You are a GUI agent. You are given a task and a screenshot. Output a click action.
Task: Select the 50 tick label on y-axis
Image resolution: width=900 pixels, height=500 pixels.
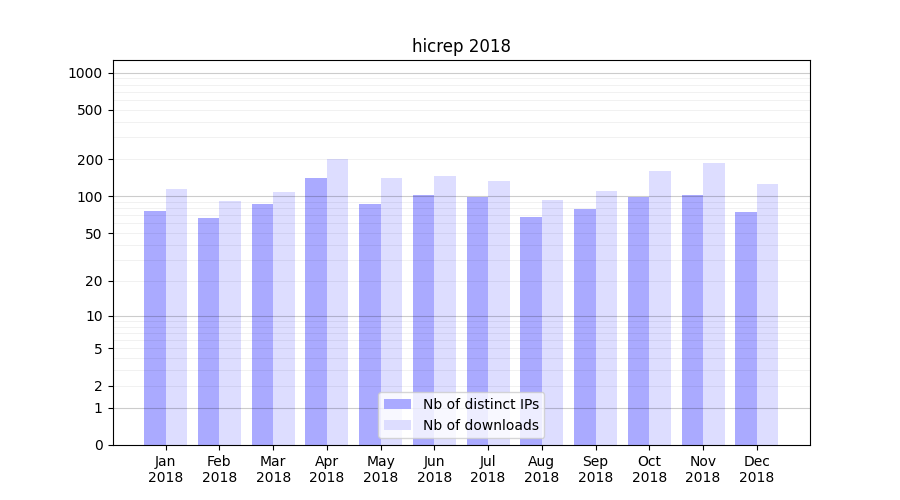coord(94,234)
